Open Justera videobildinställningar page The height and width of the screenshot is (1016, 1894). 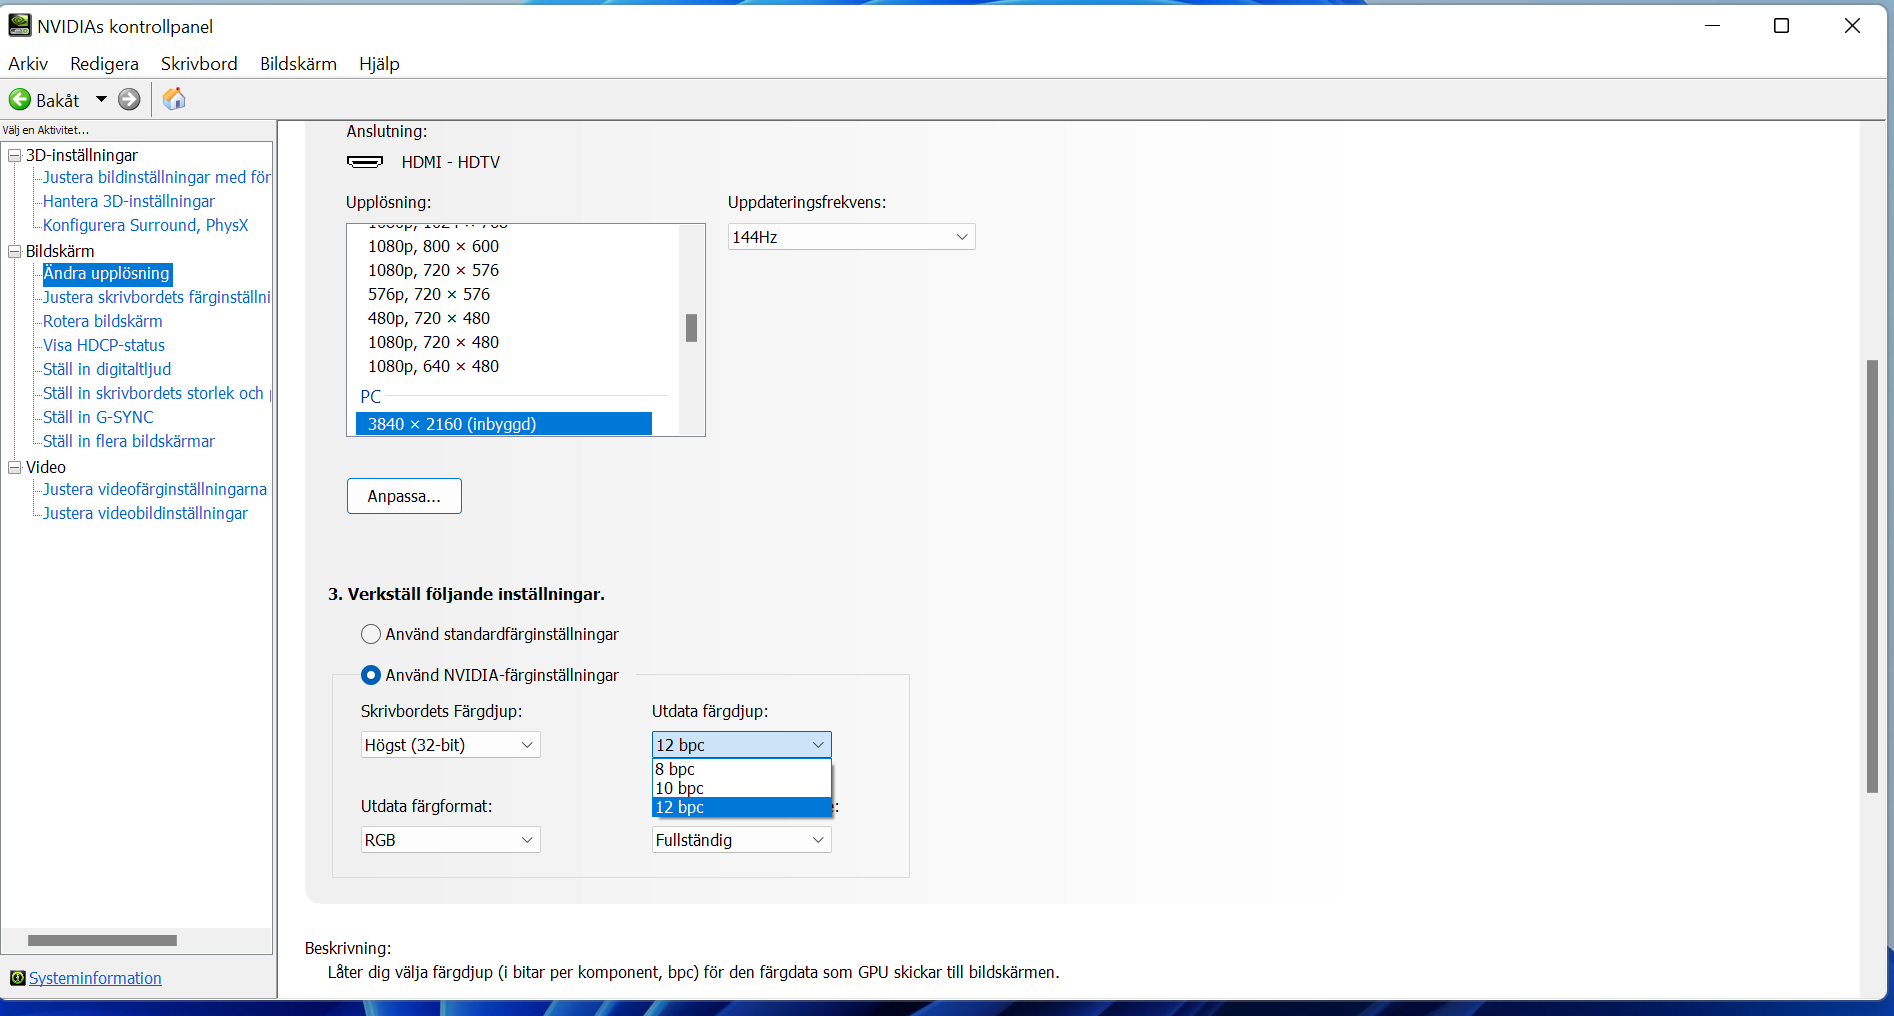point(145,513)
